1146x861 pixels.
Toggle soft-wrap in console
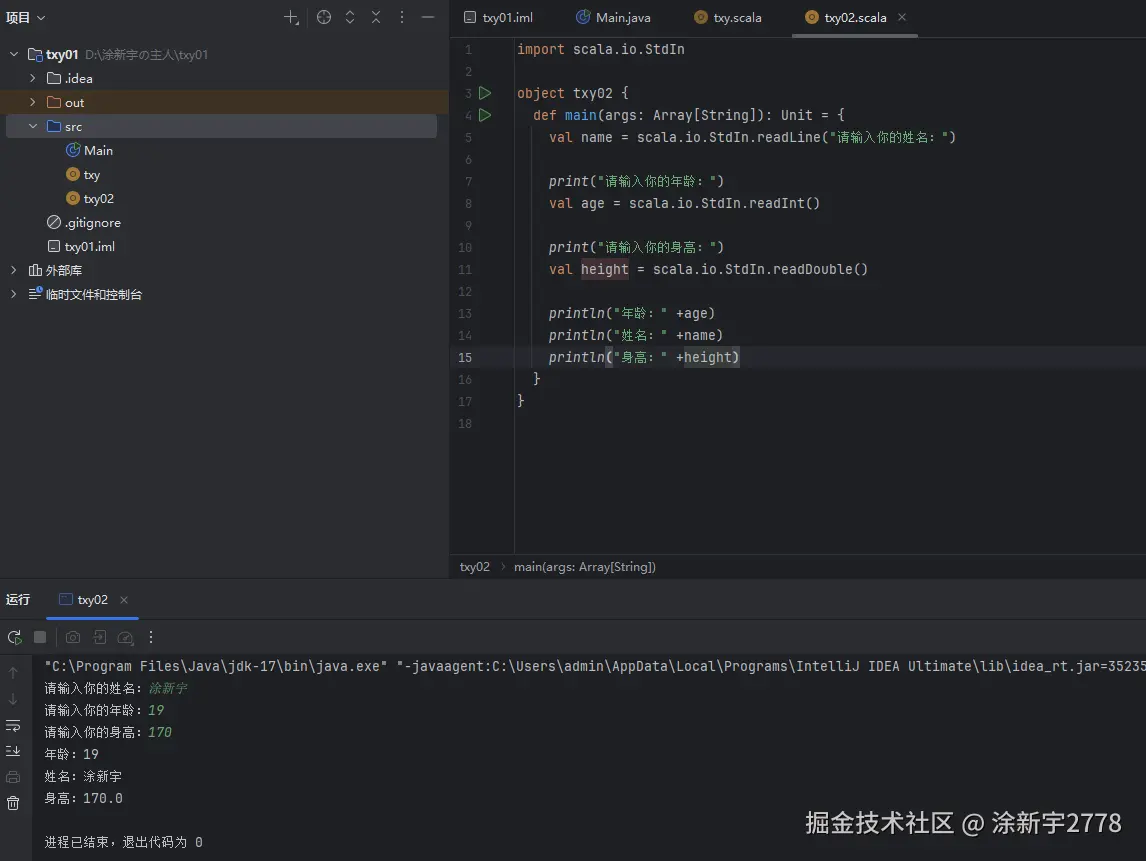coord(13,725)
